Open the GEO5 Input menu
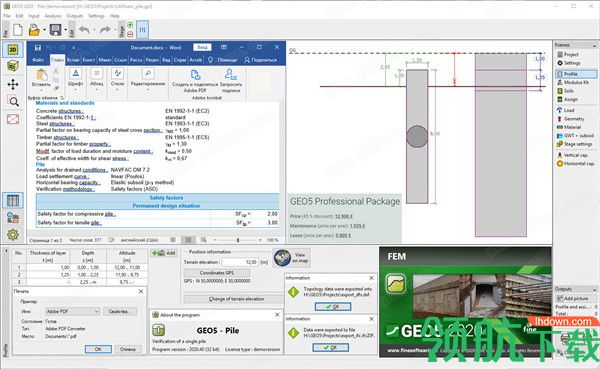The image size is (600, 369). click(x=34, y=16)
